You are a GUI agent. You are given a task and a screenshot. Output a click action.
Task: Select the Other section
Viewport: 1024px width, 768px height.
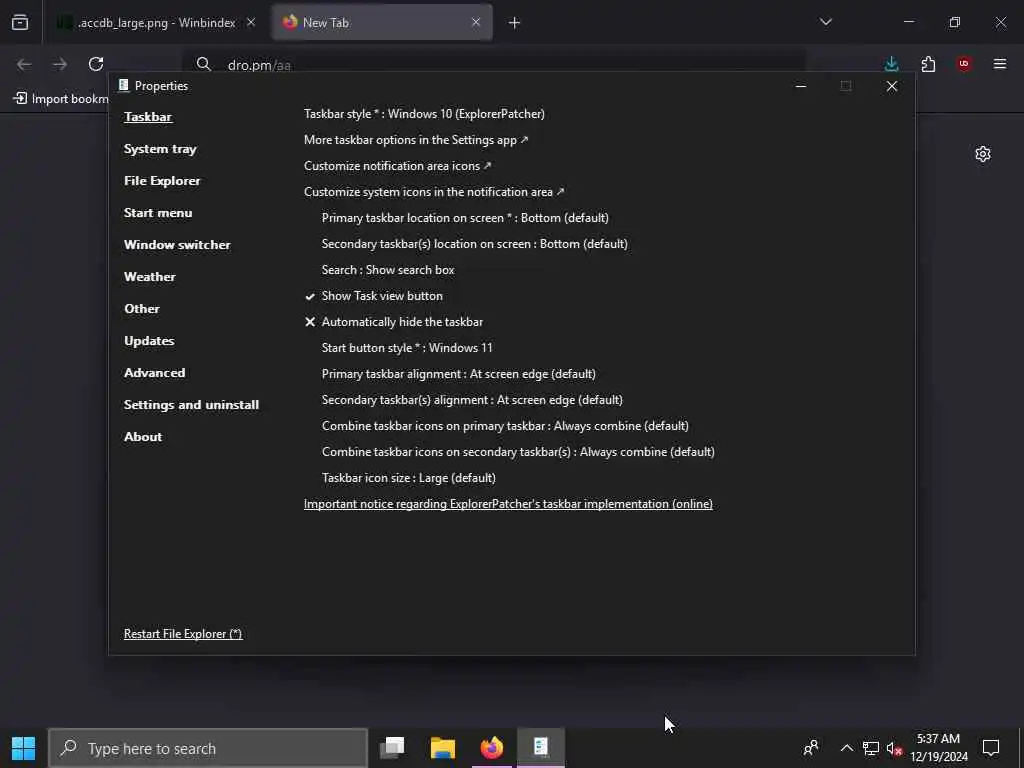click(142, 309)
